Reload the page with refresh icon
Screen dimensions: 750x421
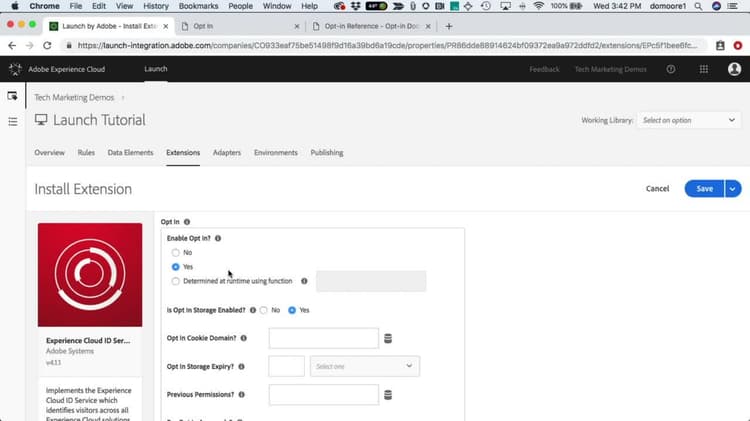pyautogui.click(x=47, y=45)
